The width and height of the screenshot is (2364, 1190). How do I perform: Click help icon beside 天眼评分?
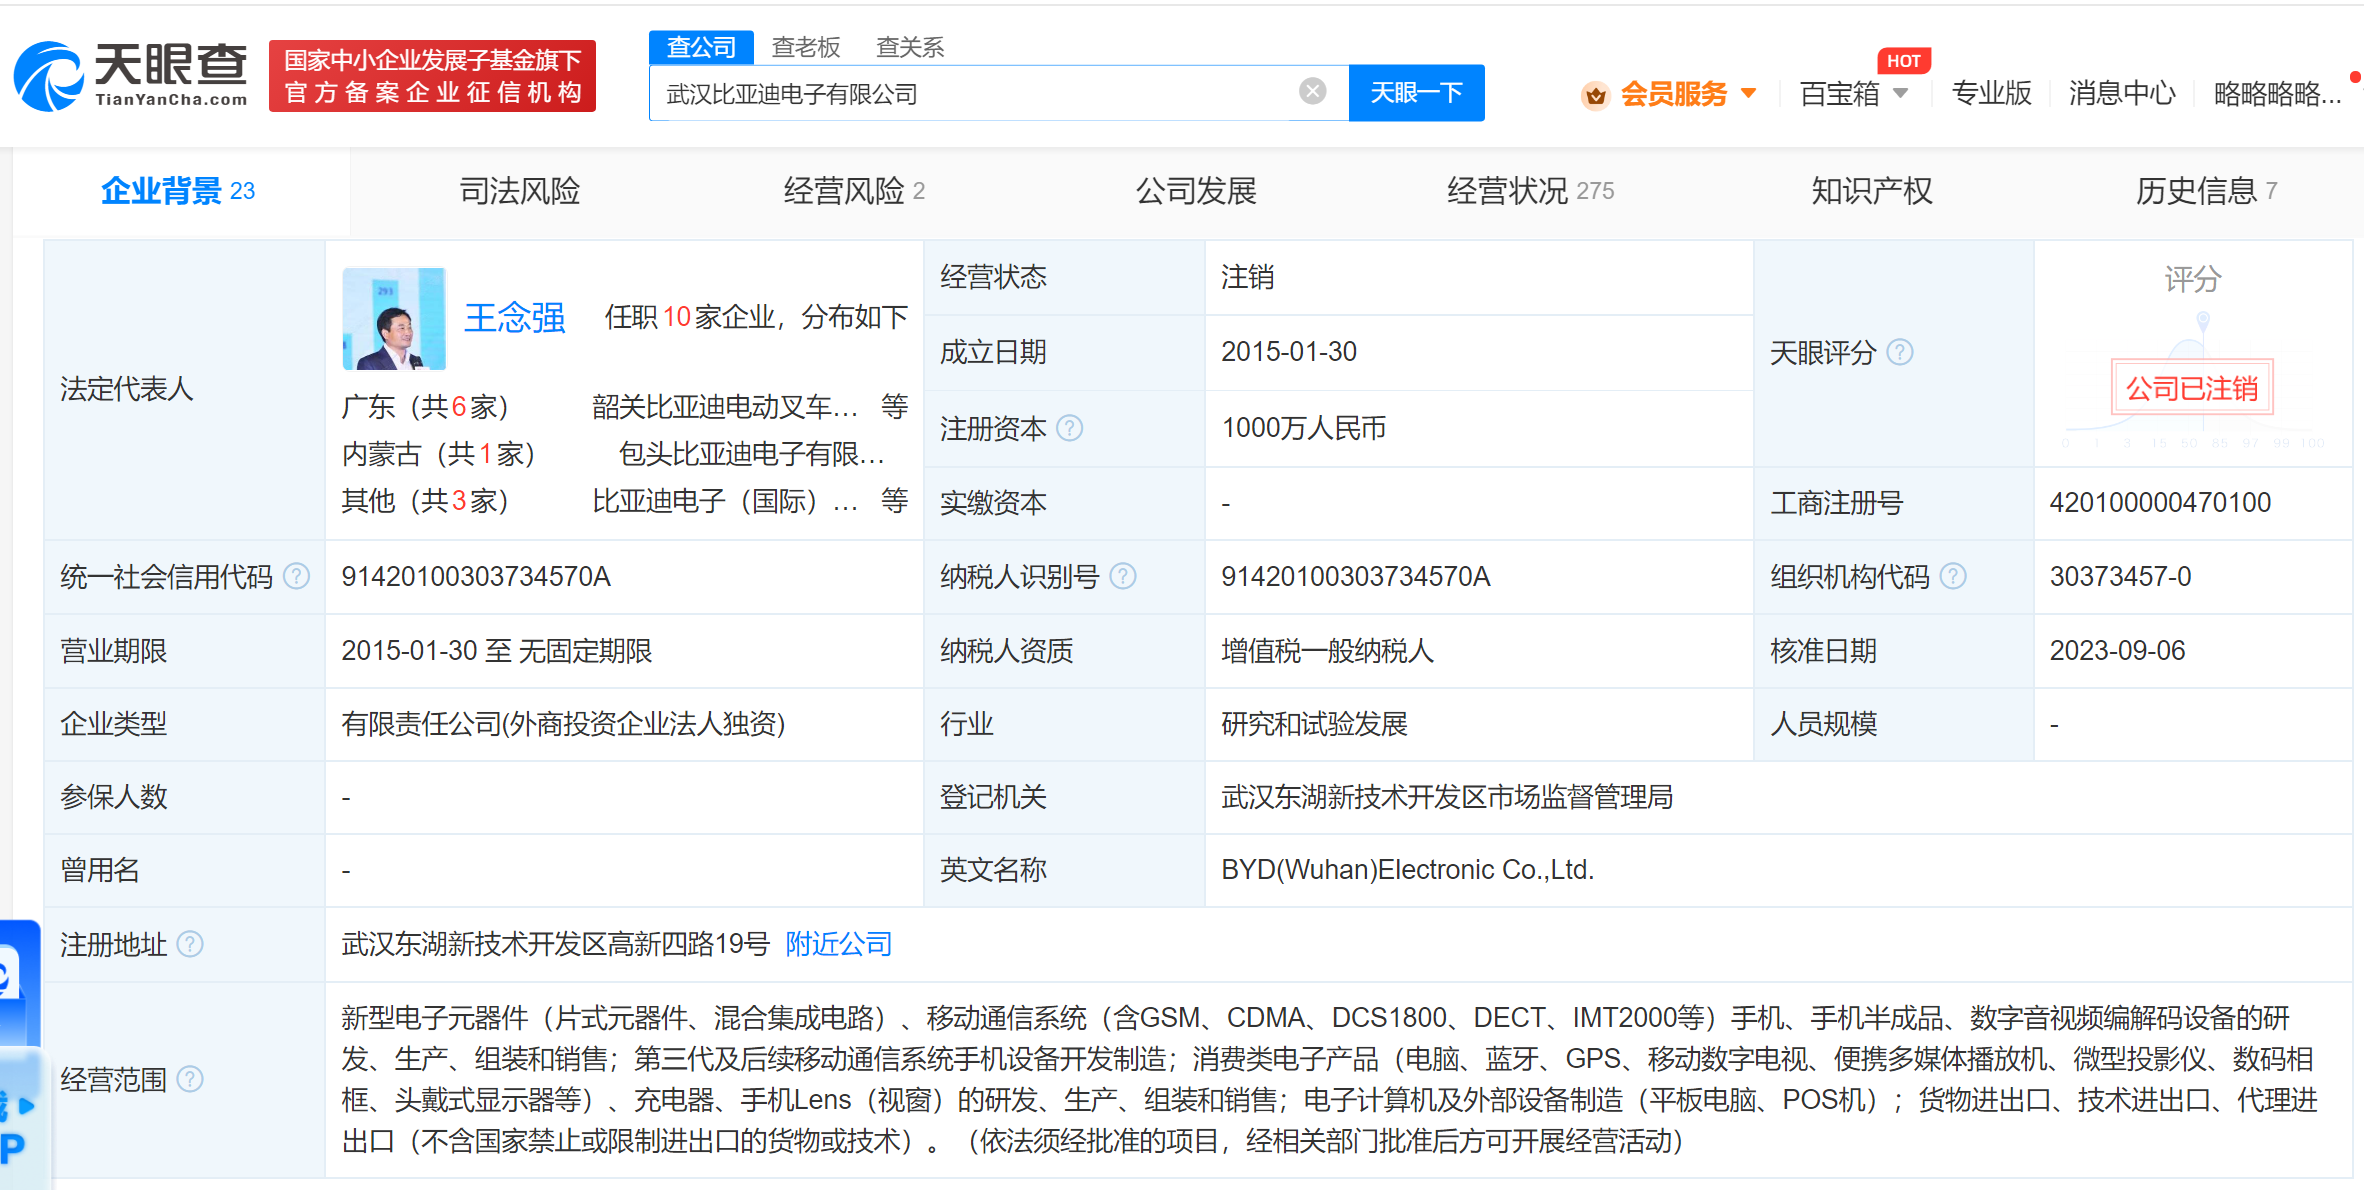1899,352
